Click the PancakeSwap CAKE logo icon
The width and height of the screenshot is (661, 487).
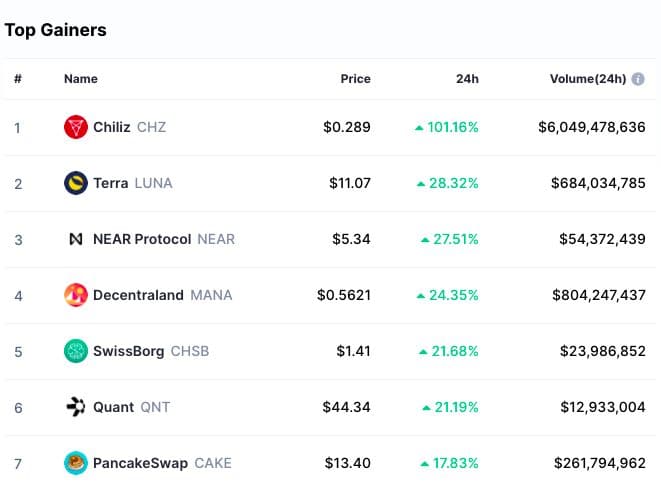tap(75, 463)
